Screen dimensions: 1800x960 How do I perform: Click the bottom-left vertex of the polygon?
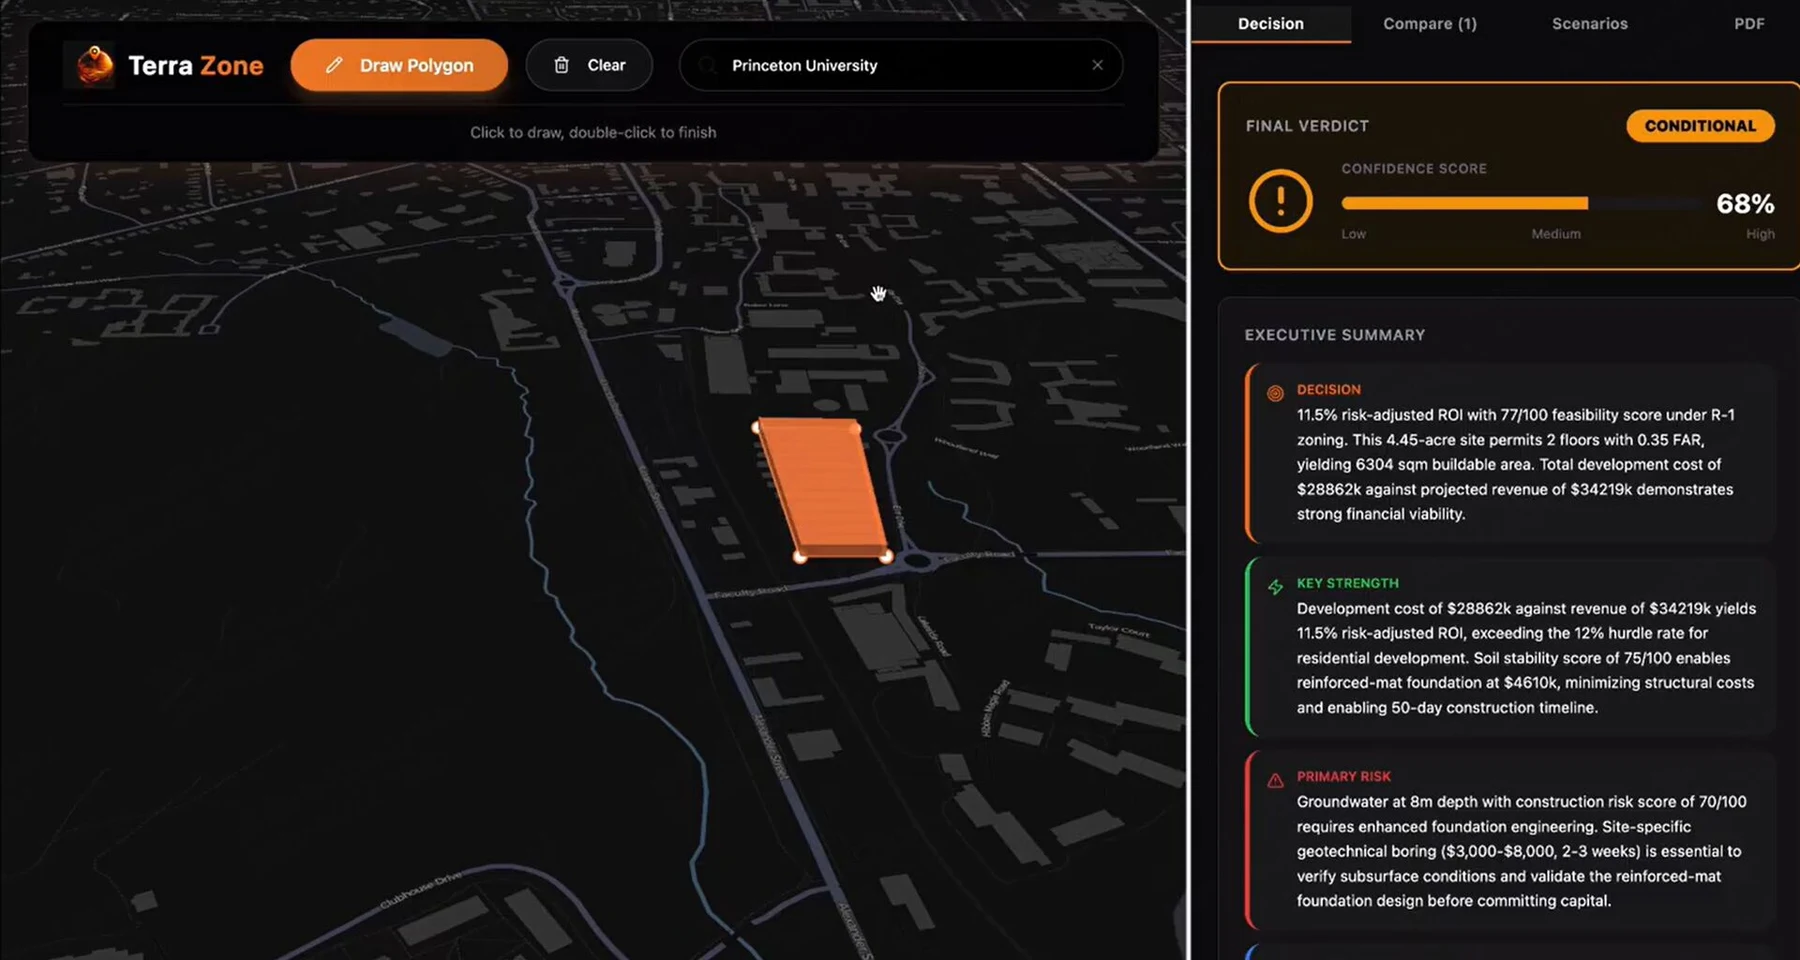pyautogui.click(x=800, y=556)
